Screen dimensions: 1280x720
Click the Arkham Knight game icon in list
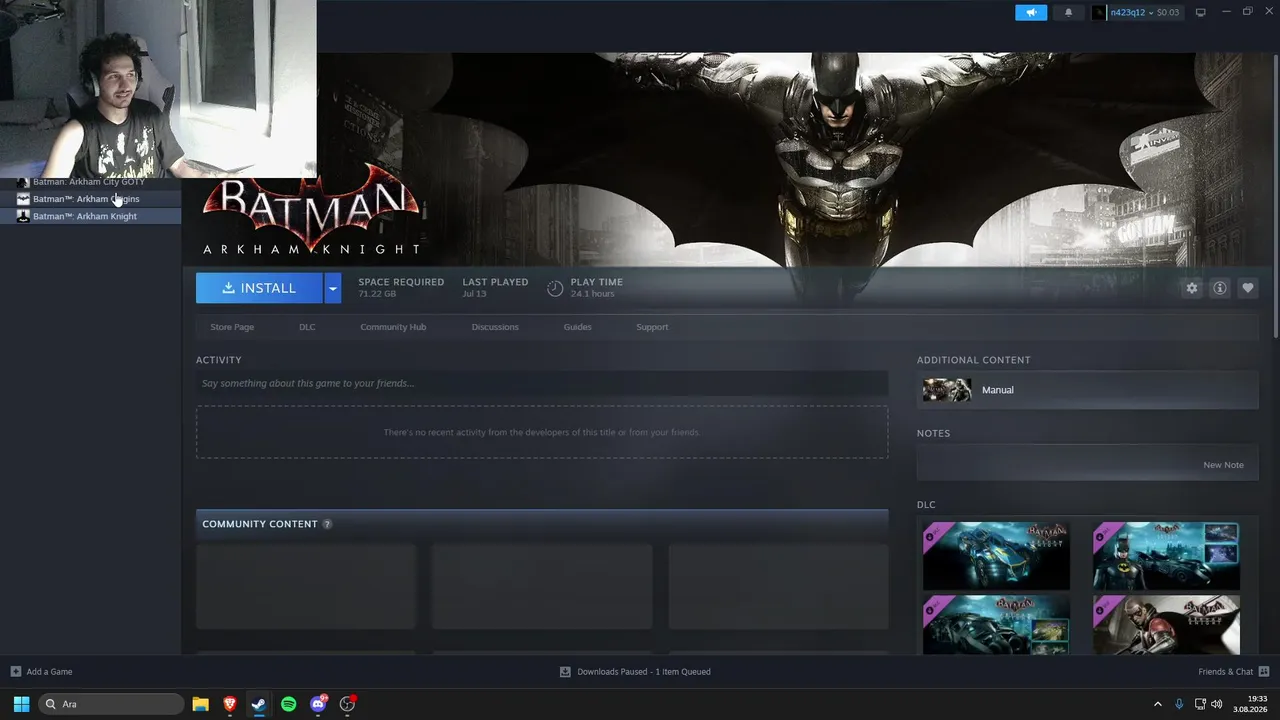pyautogui.click(x=23, y=216)
